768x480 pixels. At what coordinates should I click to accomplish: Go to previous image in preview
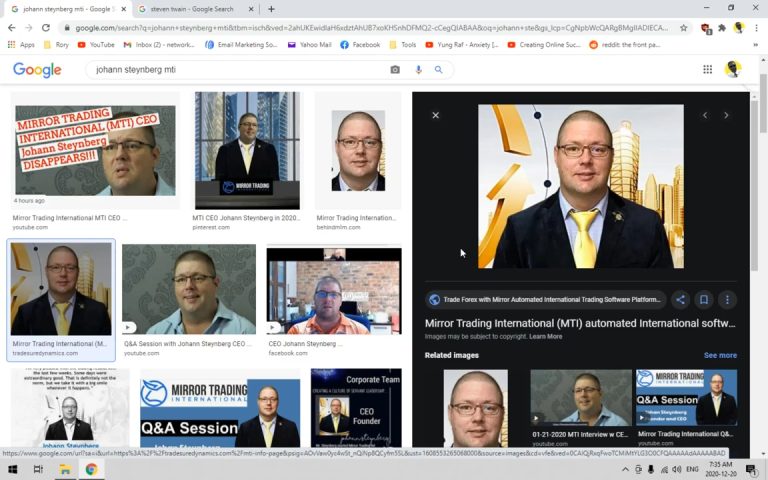click(704, 115)
